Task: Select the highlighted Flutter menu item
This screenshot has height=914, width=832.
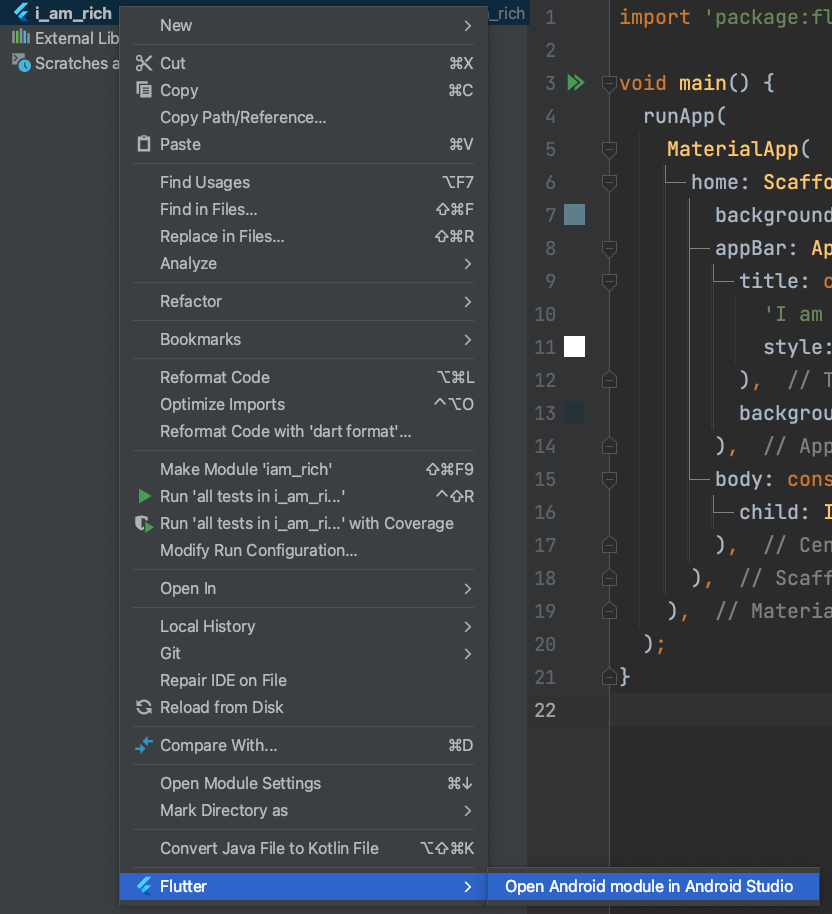Action: 303,886
